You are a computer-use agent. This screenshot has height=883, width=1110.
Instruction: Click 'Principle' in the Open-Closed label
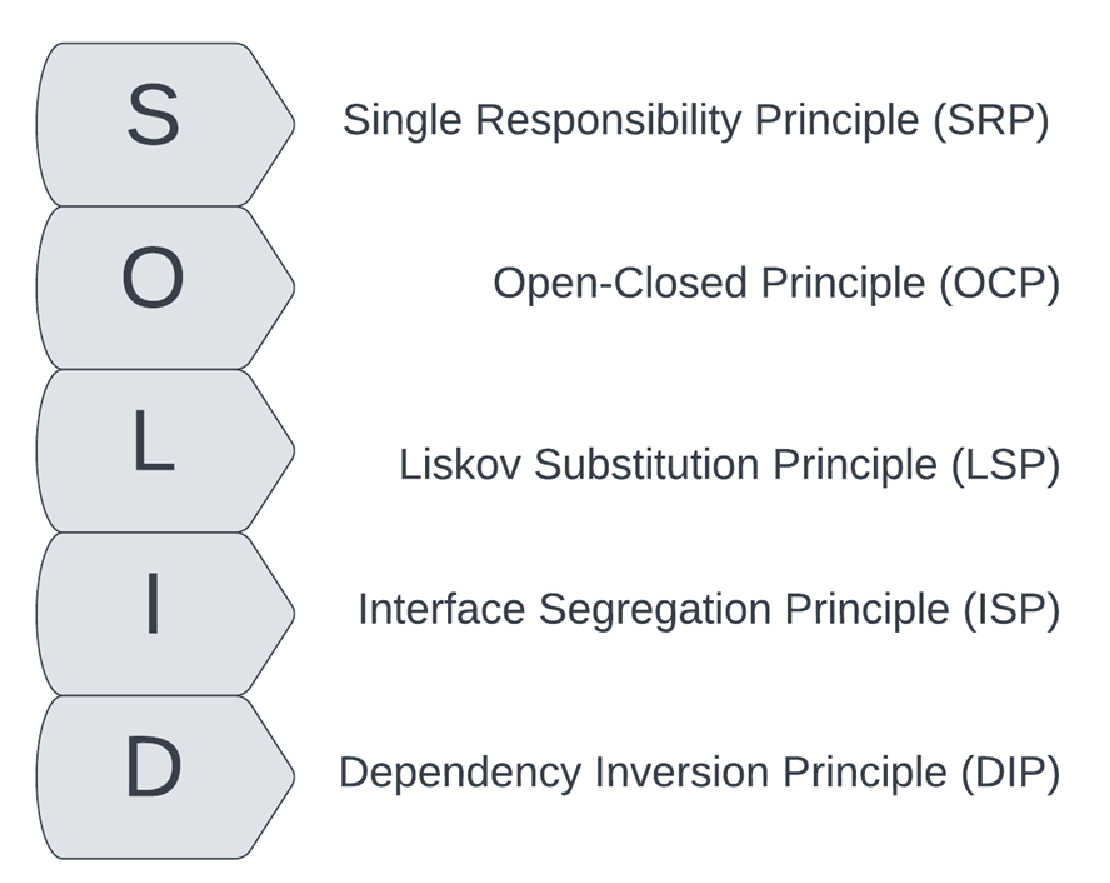click(x=843, y=285)
